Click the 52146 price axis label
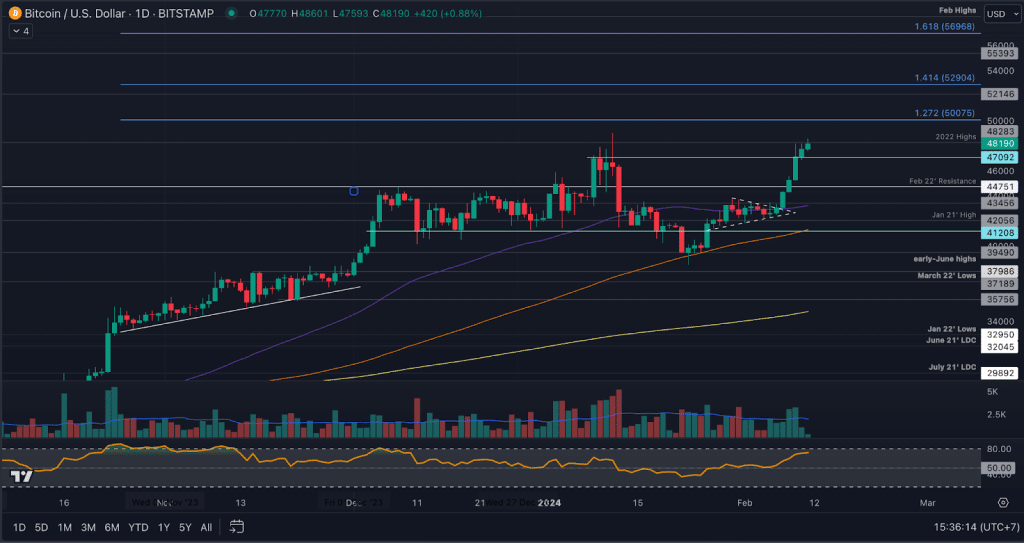1024x543 pixels. point(999,94)
